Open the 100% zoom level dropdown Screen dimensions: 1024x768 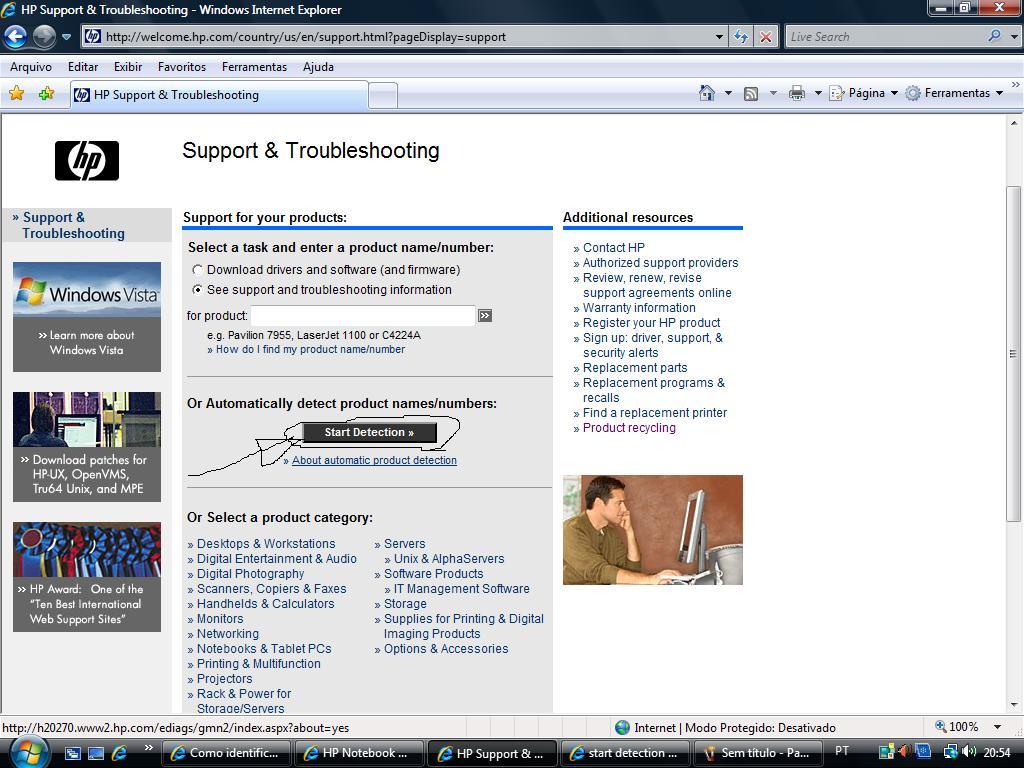[998, 727]
